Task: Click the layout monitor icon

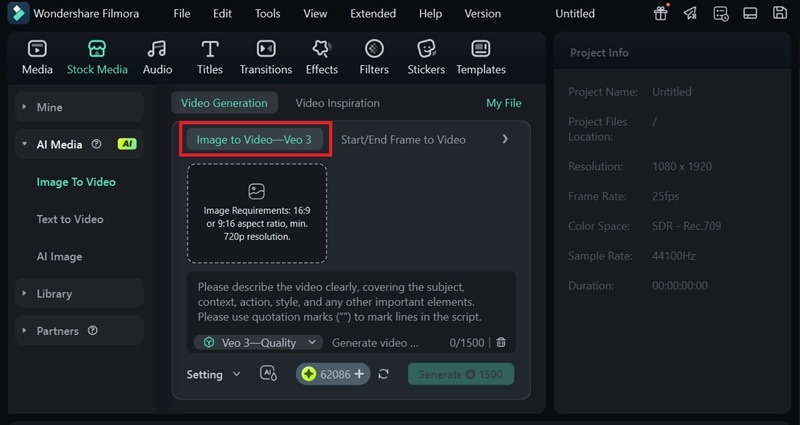Action: [750, 13]
